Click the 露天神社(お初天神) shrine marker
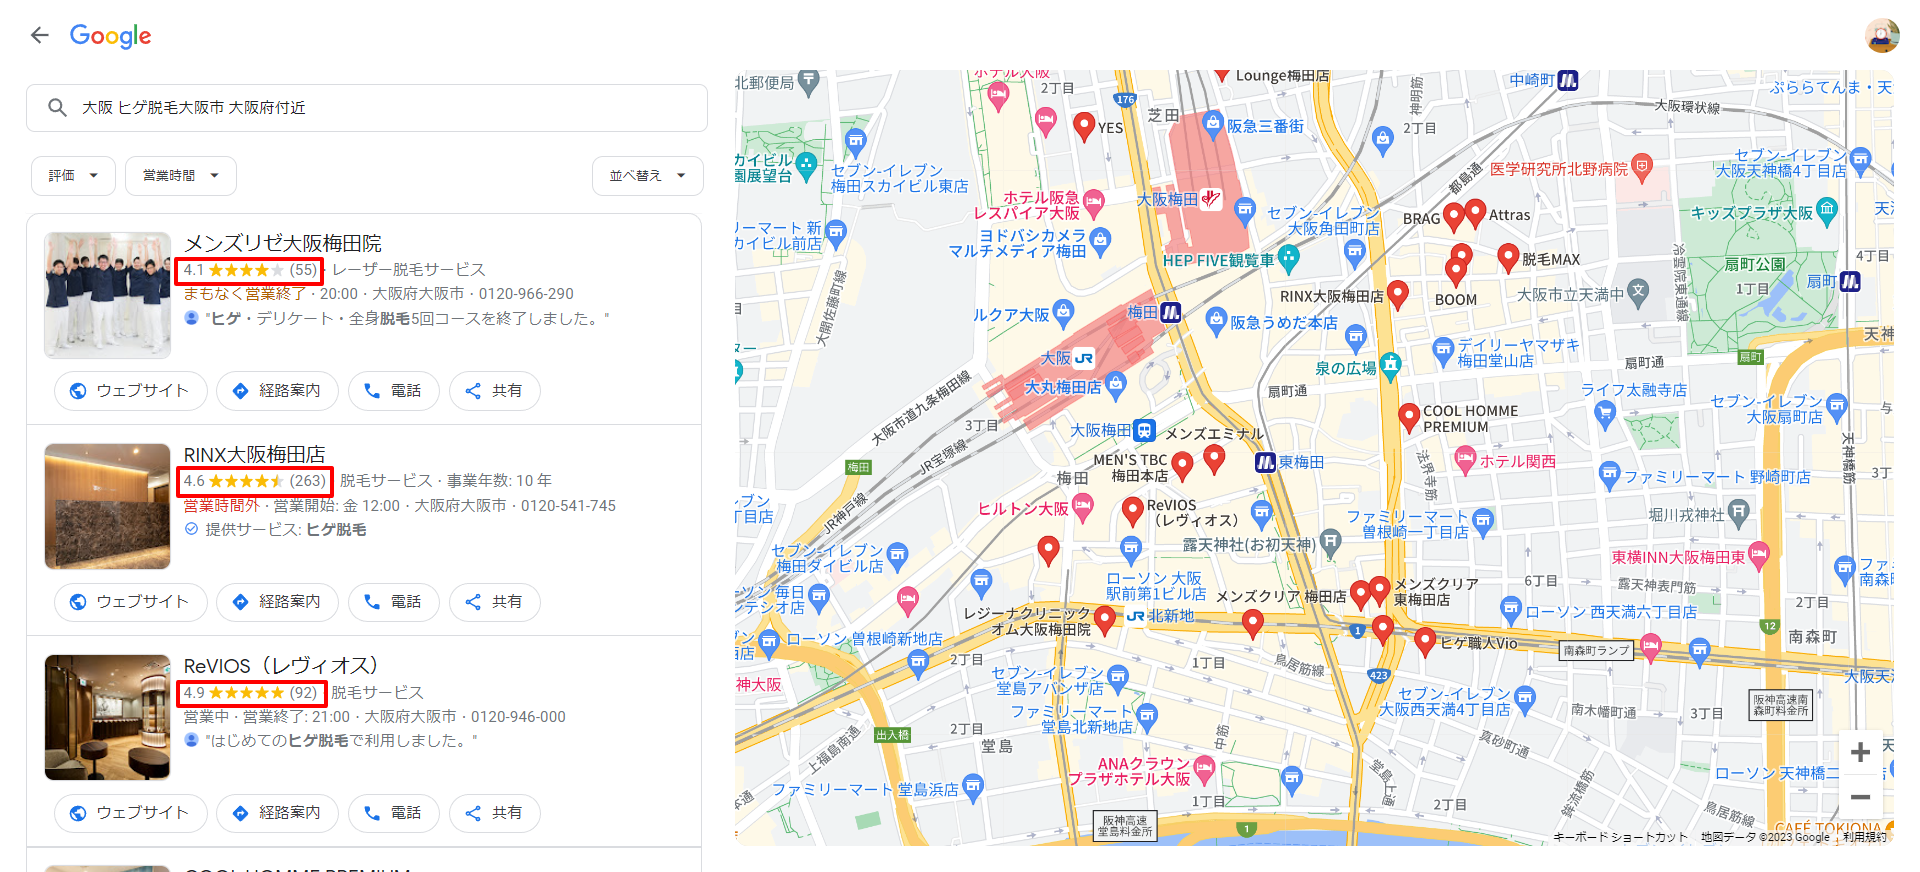The width and height of the screenshot is (1920, 872). point(1330,543)
